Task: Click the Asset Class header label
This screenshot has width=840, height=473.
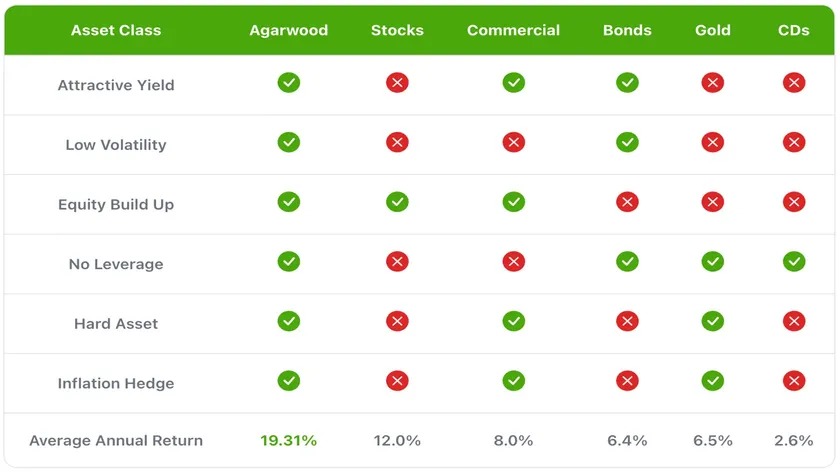Action: tap(115, 30)
